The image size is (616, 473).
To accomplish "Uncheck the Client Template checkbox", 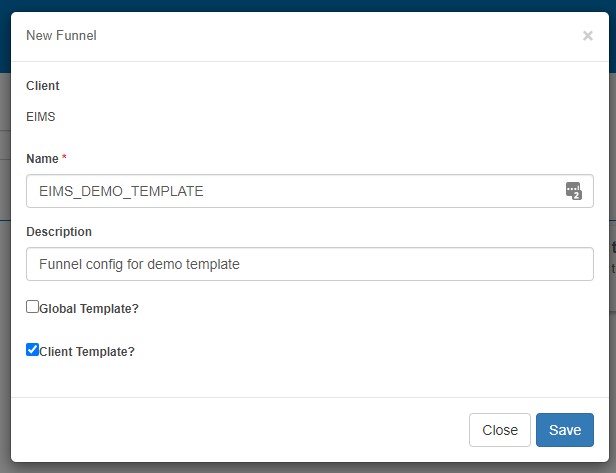I will [32, 349].
